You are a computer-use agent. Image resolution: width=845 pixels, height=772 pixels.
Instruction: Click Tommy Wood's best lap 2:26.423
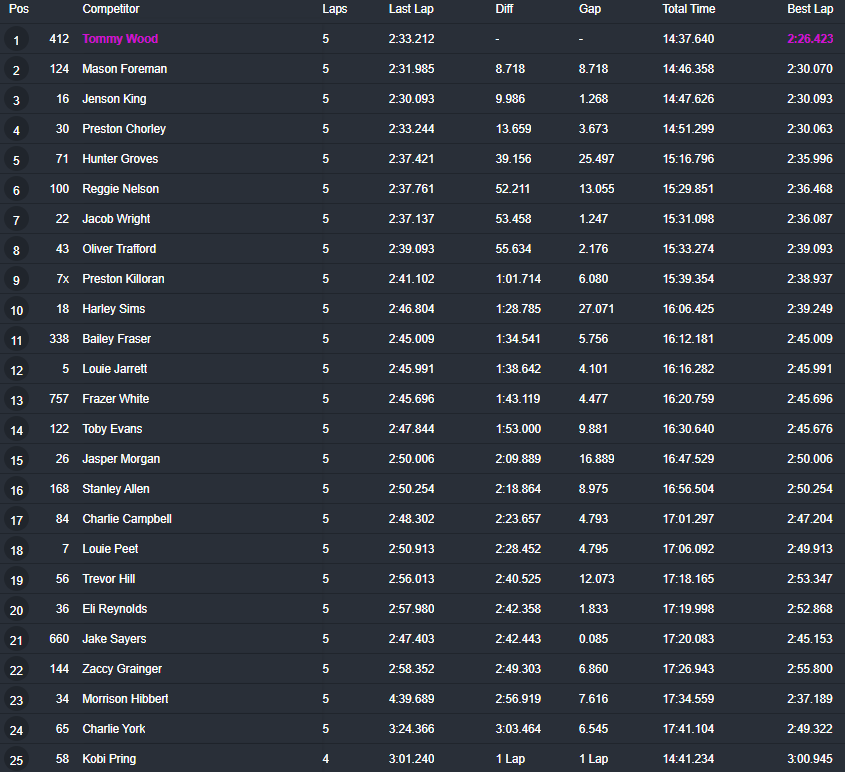click(x=808, y=39)
